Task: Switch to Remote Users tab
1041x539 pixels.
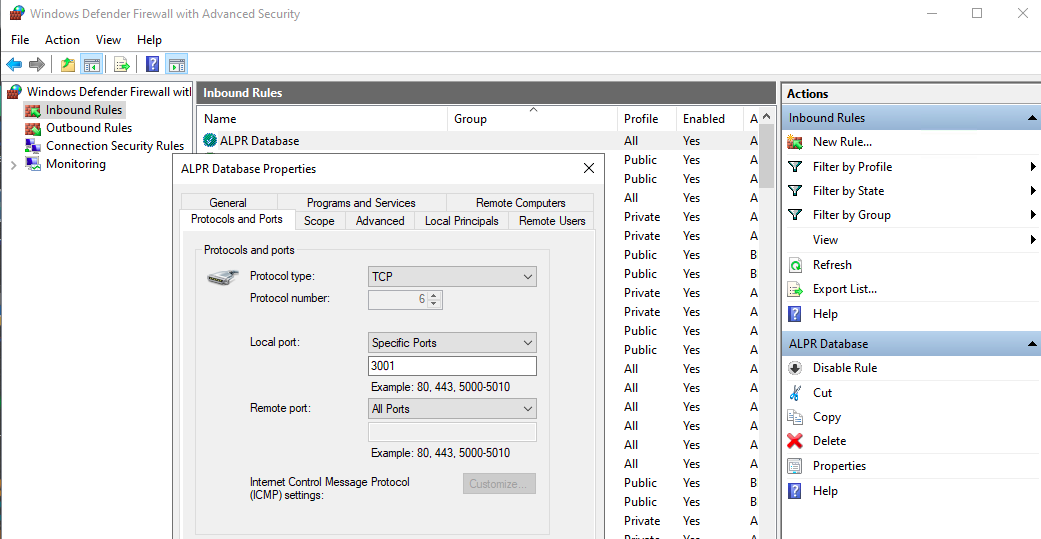Action: 552,221
